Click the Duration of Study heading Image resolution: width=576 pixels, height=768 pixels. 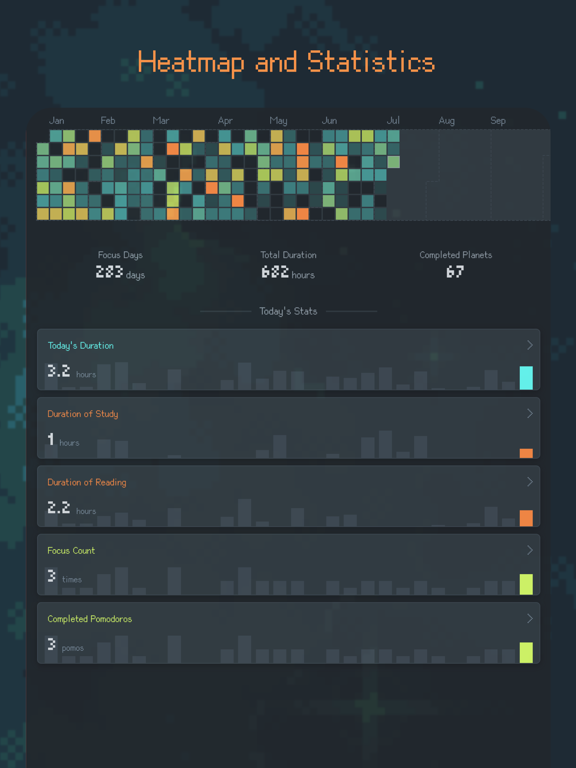click(x=83, y=414)
